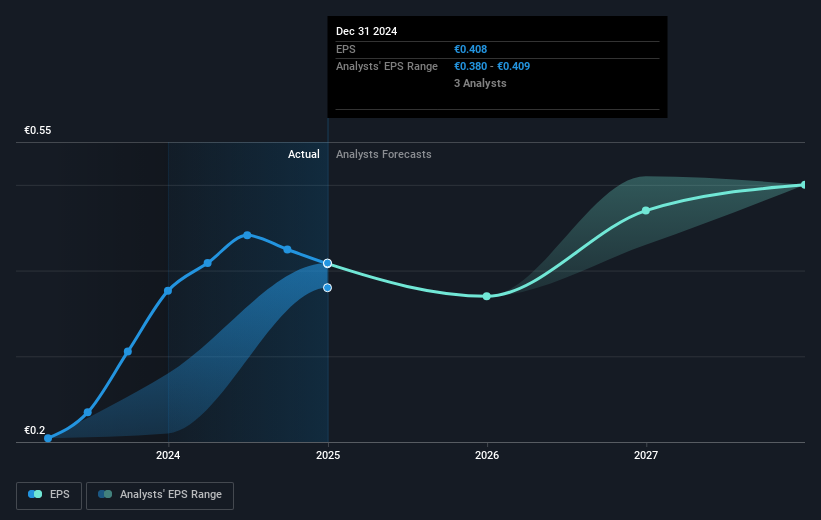Toggle the EPS legend button

click(49, 495)
